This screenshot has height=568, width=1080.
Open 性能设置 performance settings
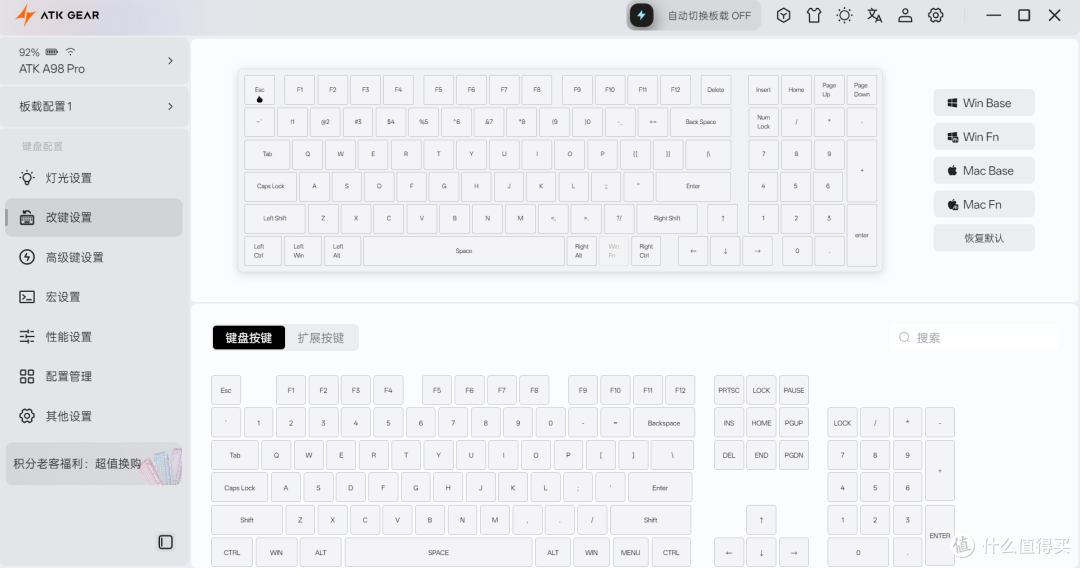point(94,337)
